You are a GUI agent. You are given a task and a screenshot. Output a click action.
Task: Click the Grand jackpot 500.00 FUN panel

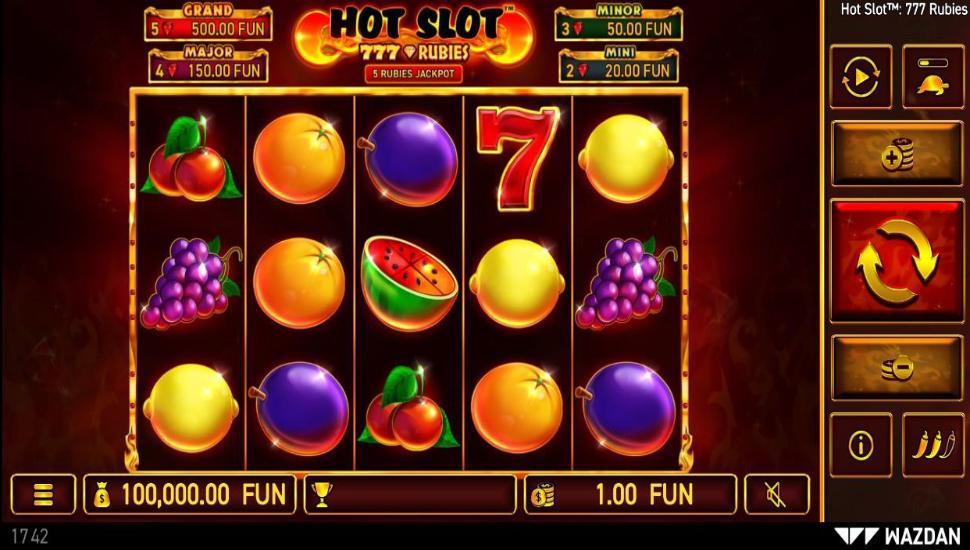208,24
